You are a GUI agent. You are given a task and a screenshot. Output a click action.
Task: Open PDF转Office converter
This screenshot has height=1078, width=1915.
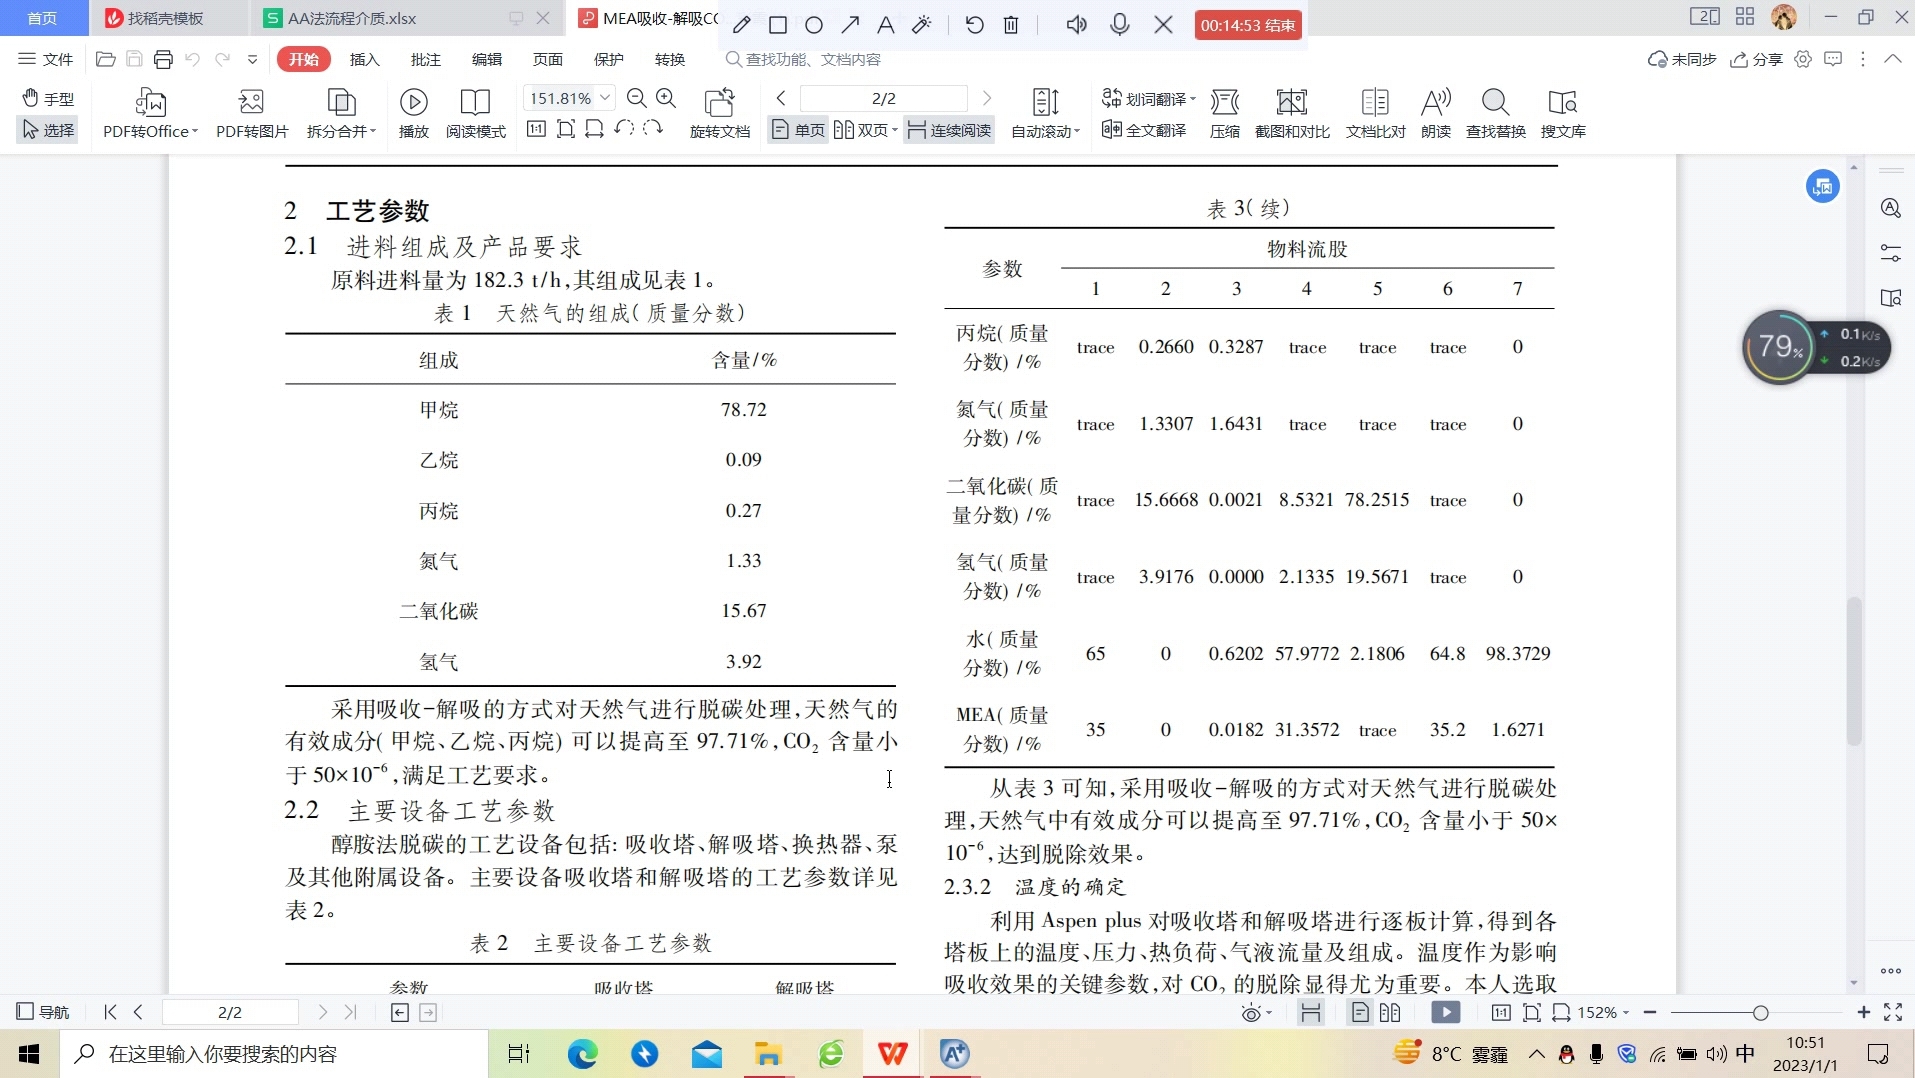[151, 113]
